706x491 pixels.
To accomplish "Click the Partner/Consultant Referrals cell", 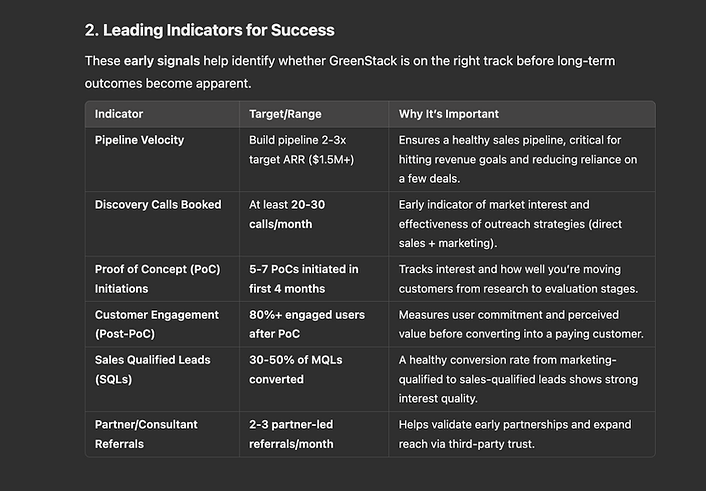I will click(146, 434).
